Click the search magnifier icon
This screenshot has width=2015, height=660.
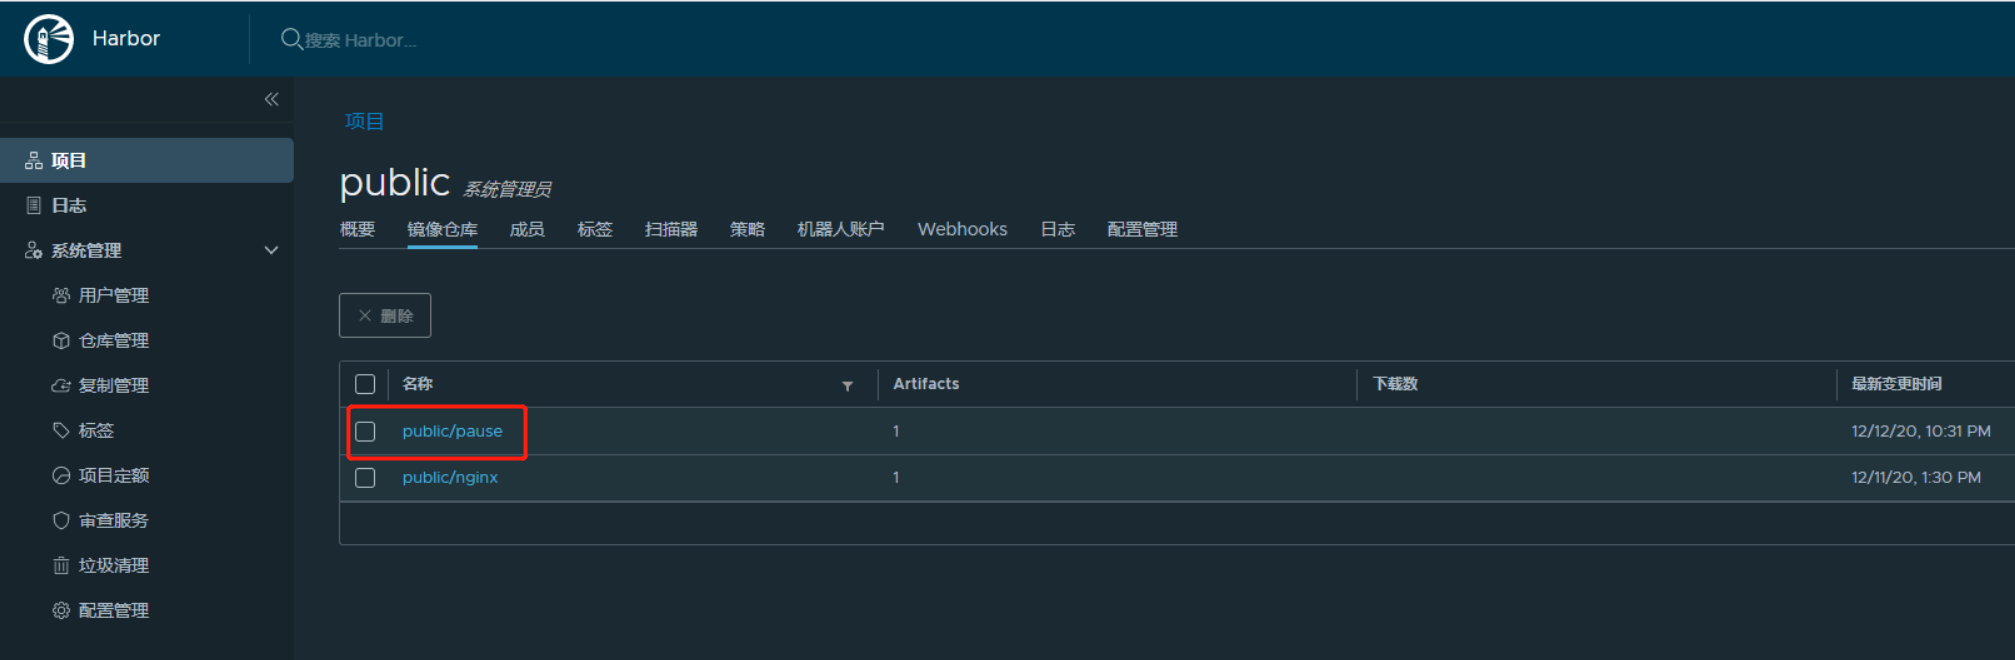tap(291, 39)
